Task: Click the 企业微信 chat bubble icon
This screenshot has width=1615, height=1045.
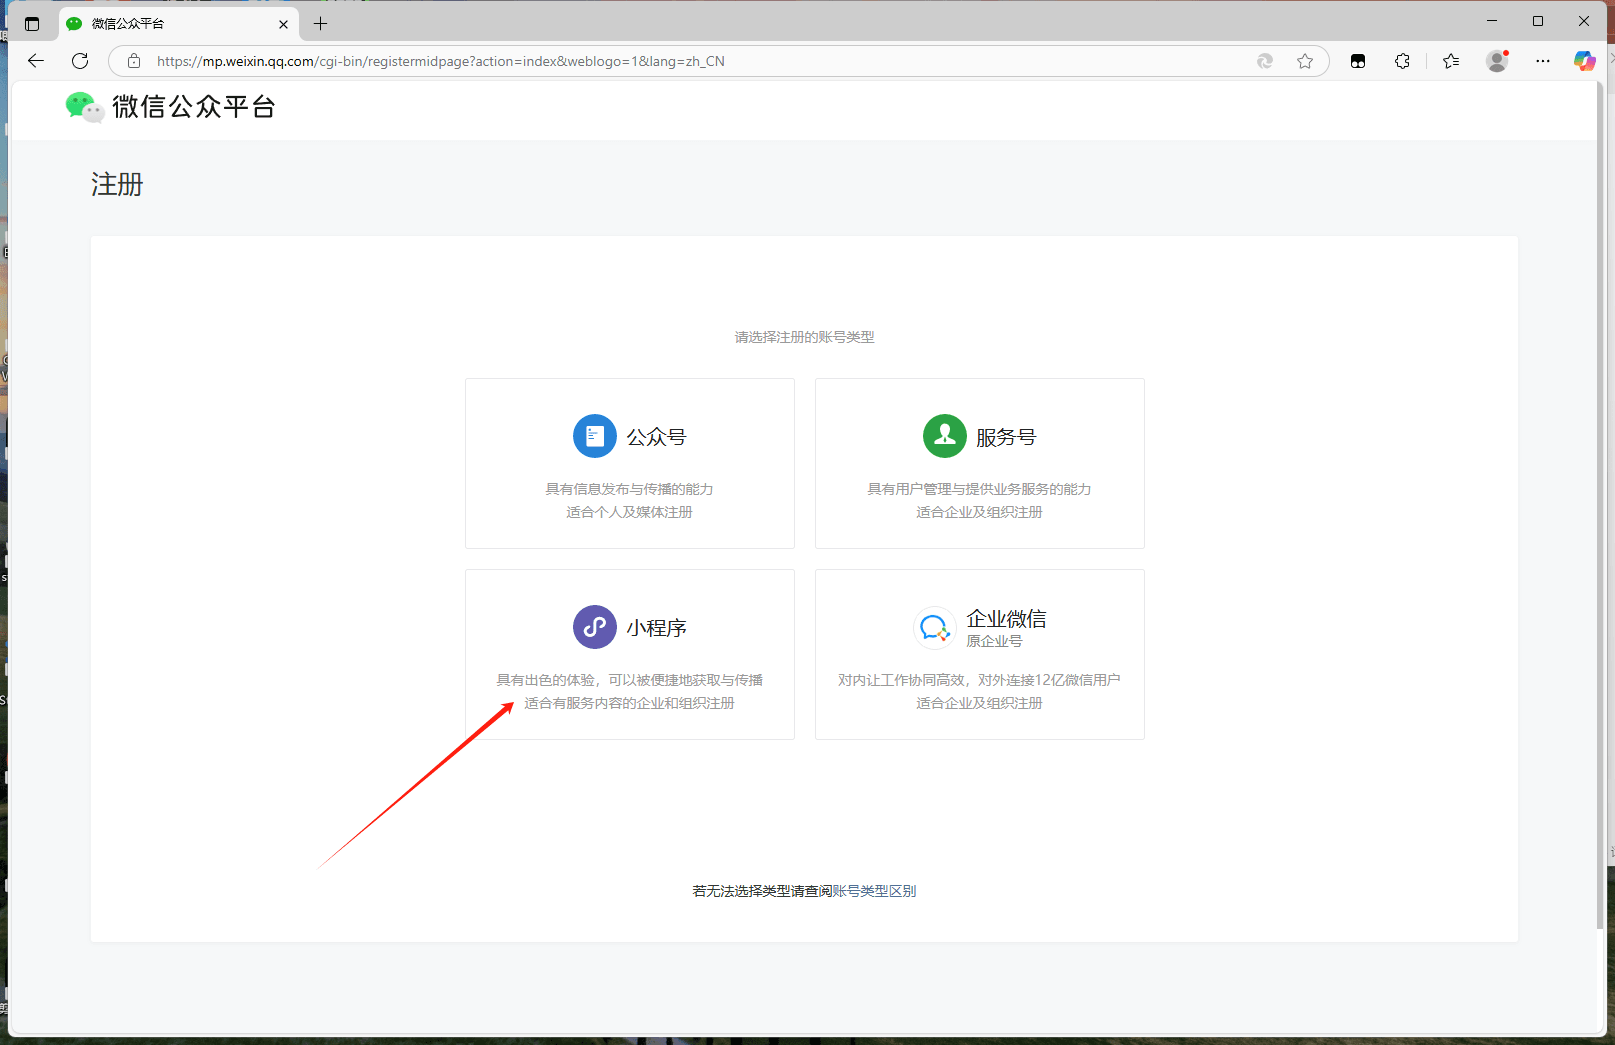Action: 935,627
